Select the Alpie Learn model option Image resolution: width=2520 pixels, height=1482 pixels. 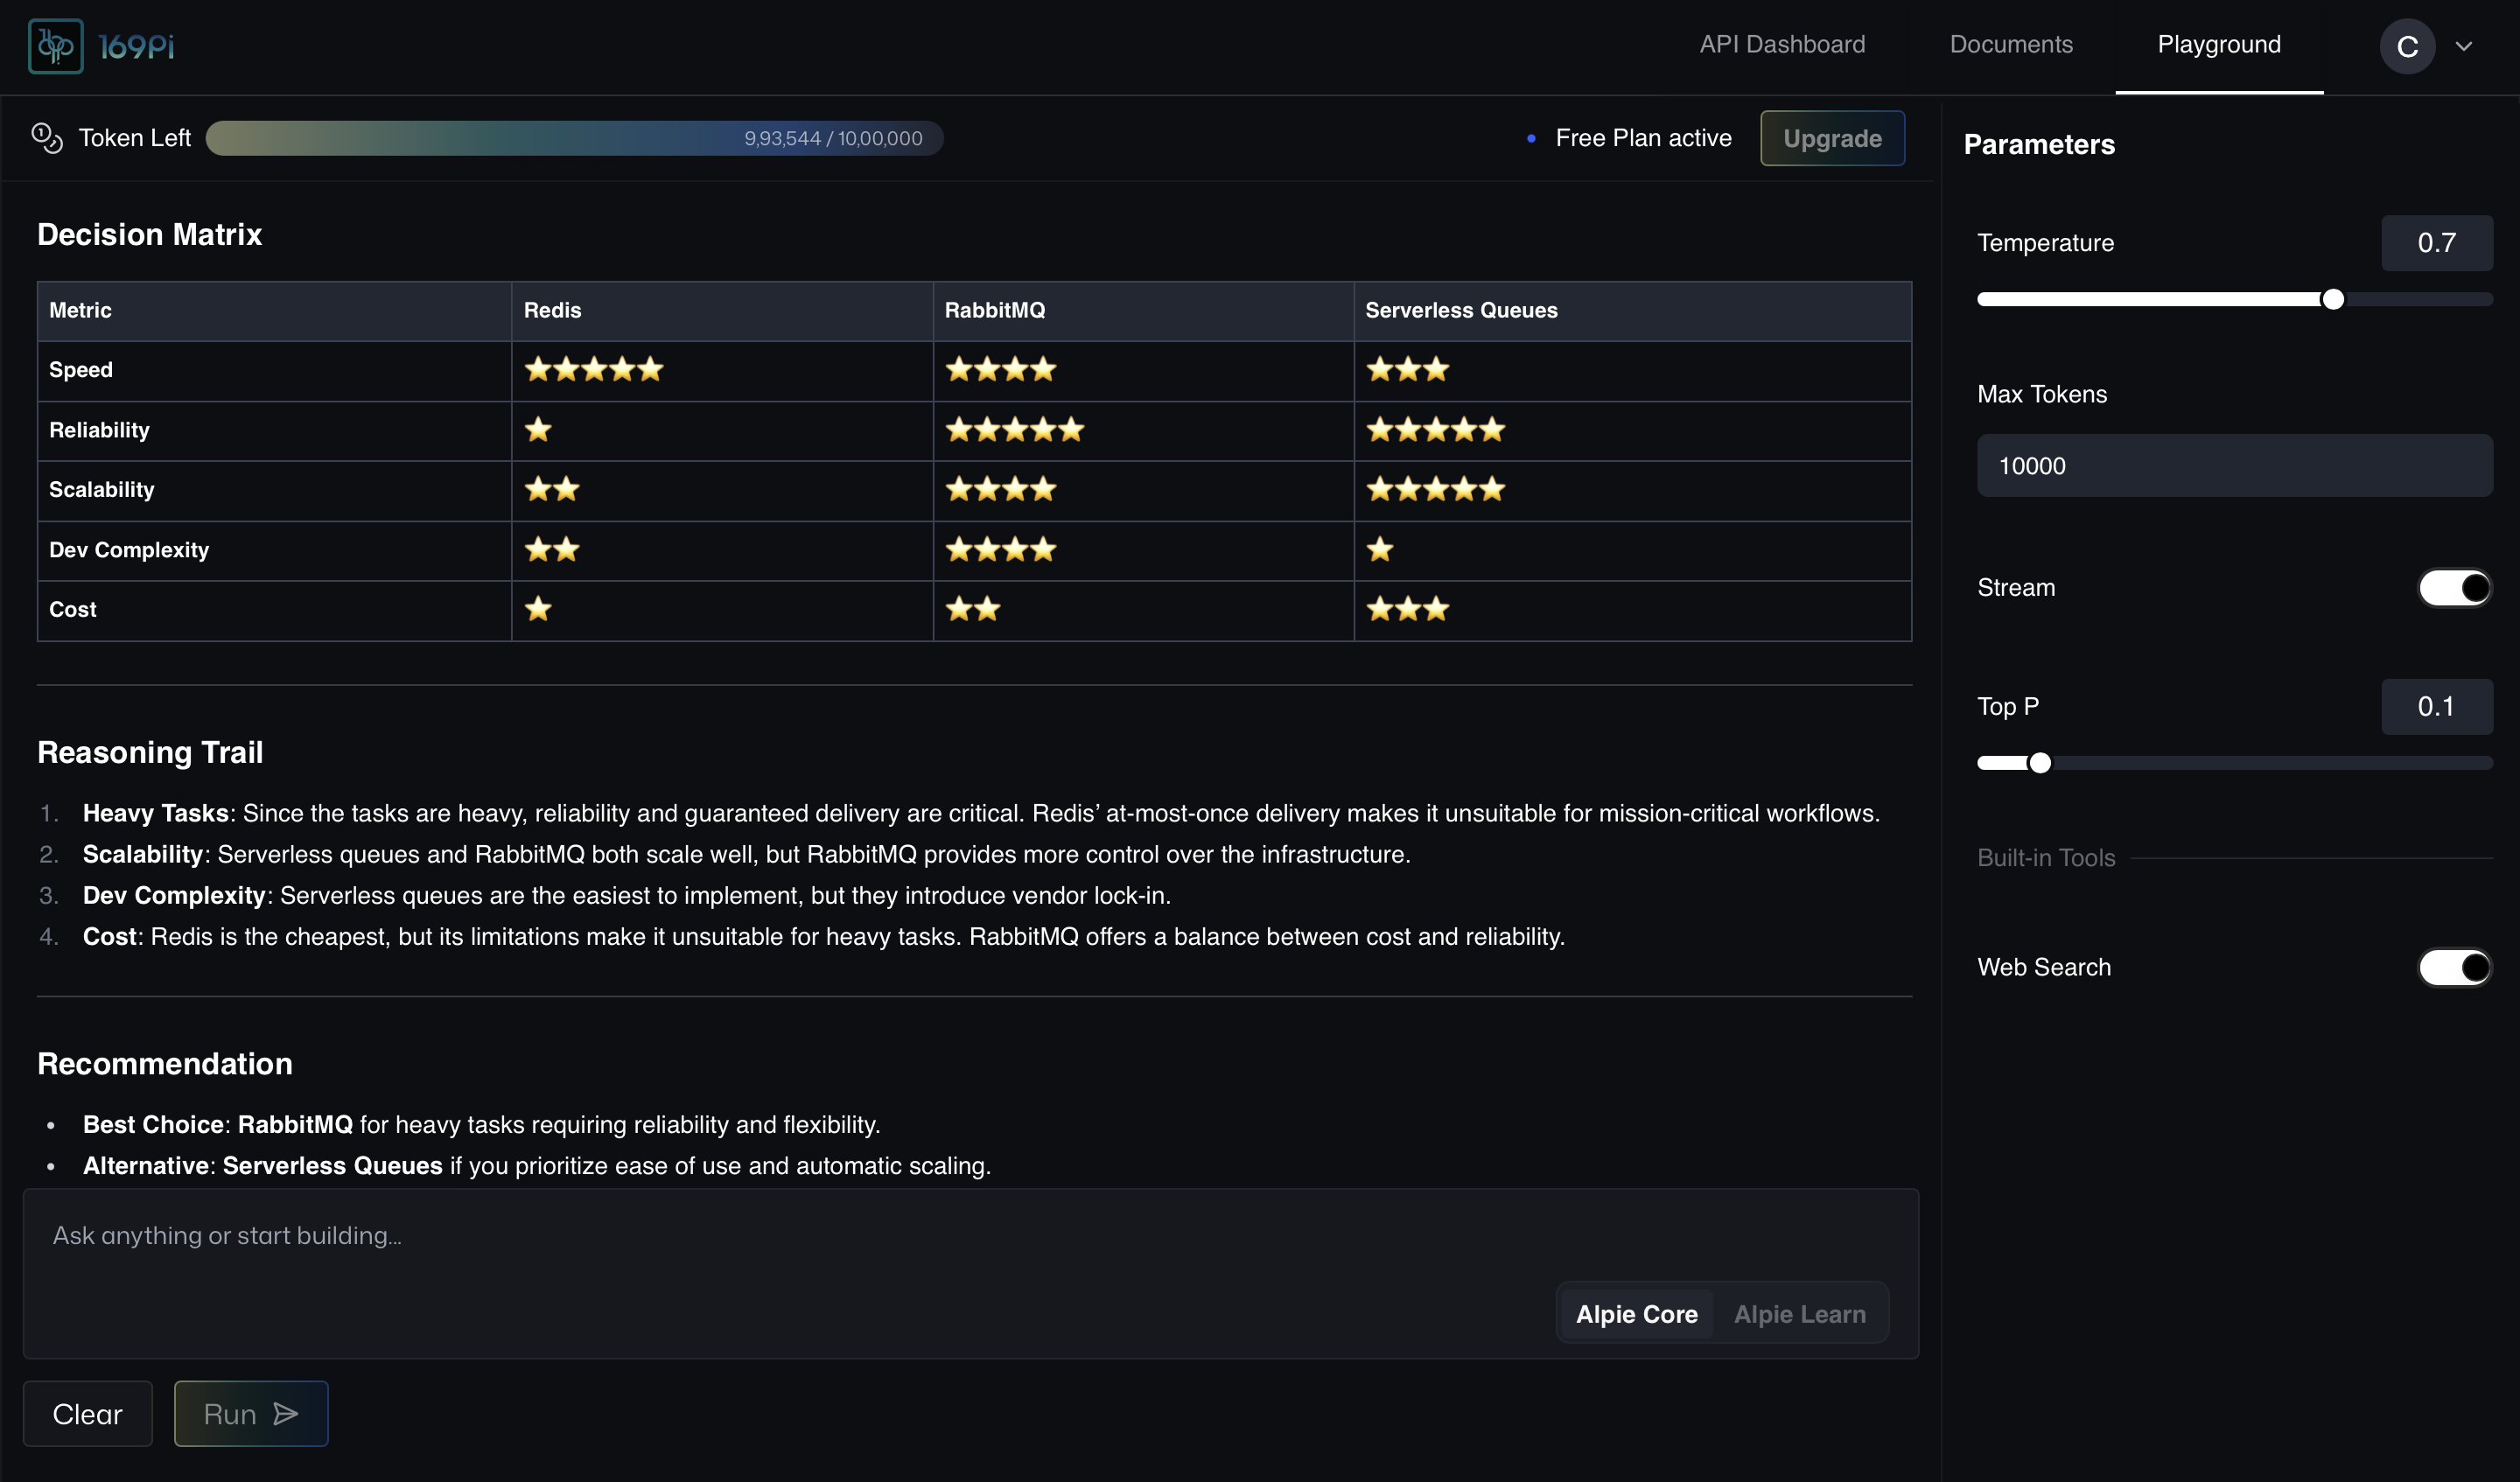click(x=1799, y=1314)
